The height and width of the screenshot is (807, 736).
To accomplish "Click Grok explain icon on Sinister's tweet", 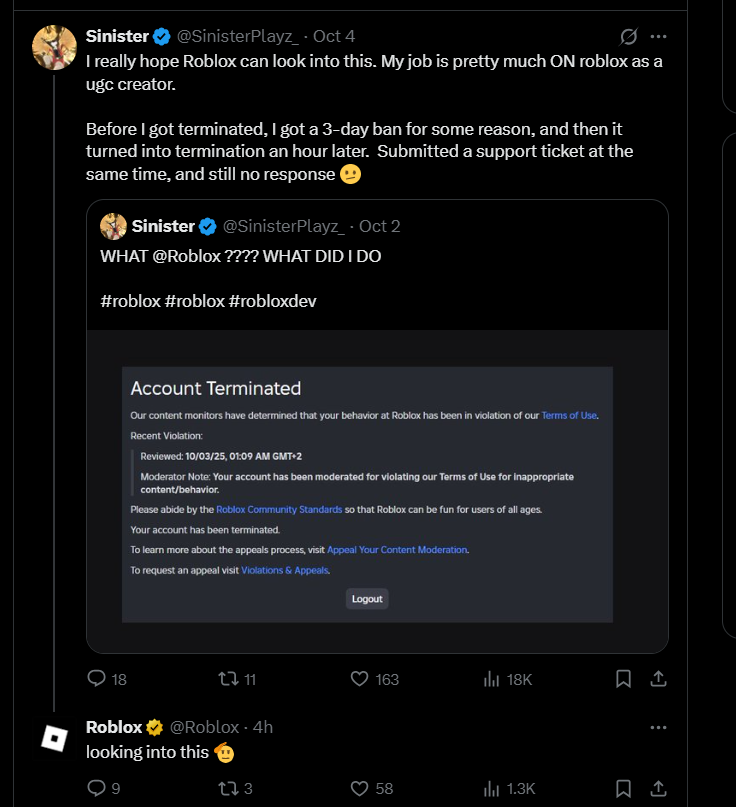I will pos(629,37).
